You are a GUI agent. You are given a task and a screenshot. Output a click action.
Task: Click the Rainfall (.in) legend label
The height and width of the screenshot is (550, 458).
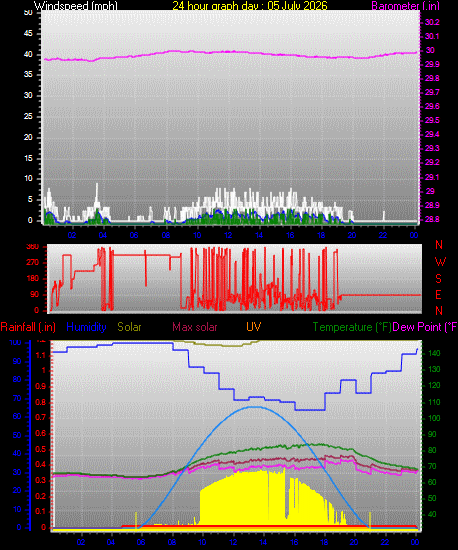[28, 327]
